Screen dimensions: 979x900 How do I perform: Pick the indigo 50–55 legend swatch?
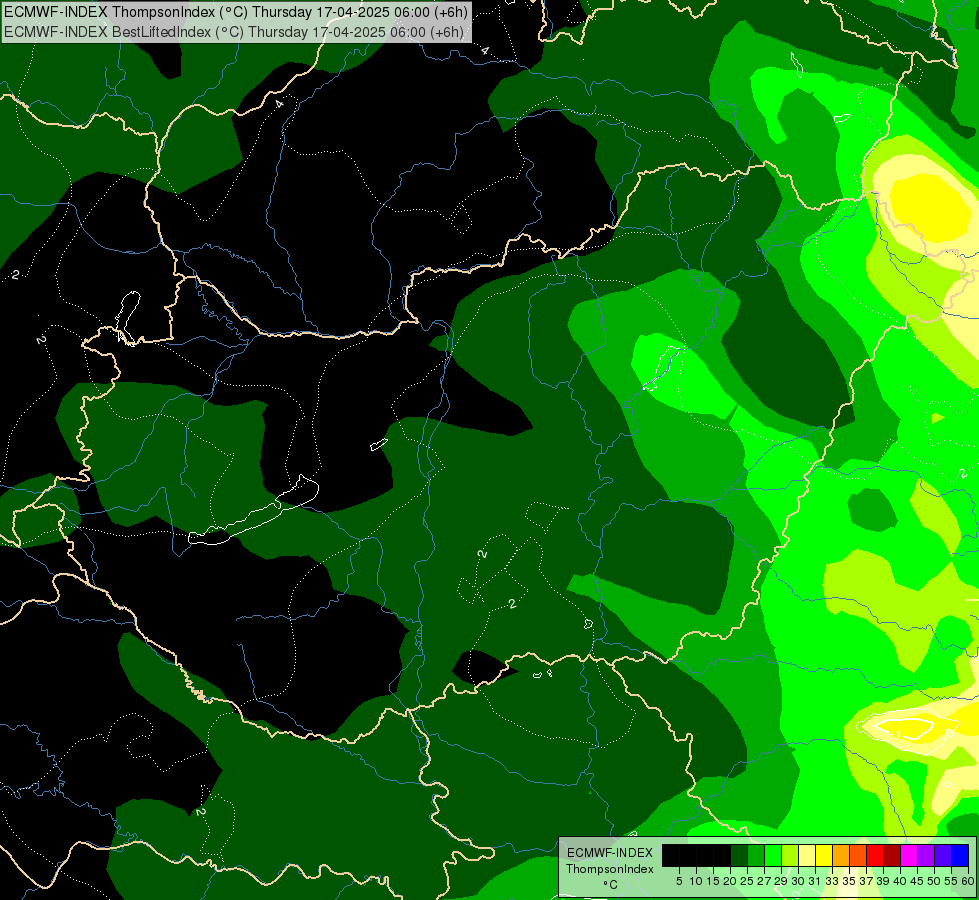[943, 855]
